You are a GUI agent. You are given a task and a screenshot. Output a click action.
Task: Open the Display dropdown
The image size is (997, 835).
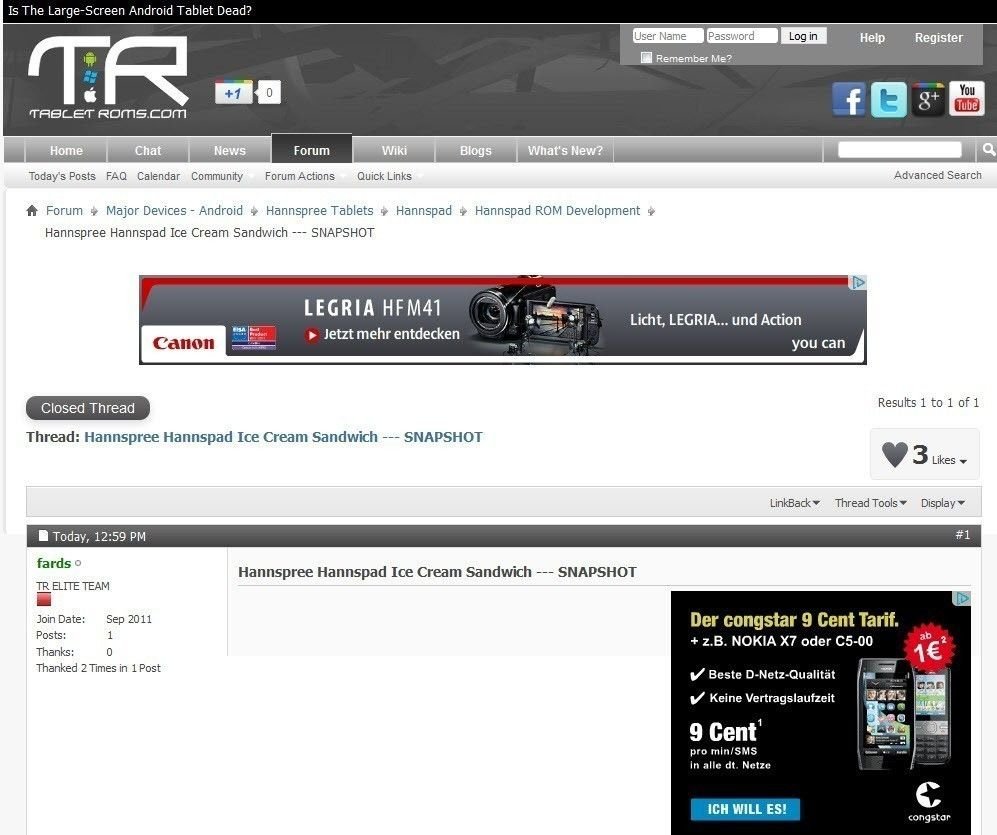coord(943,503)
